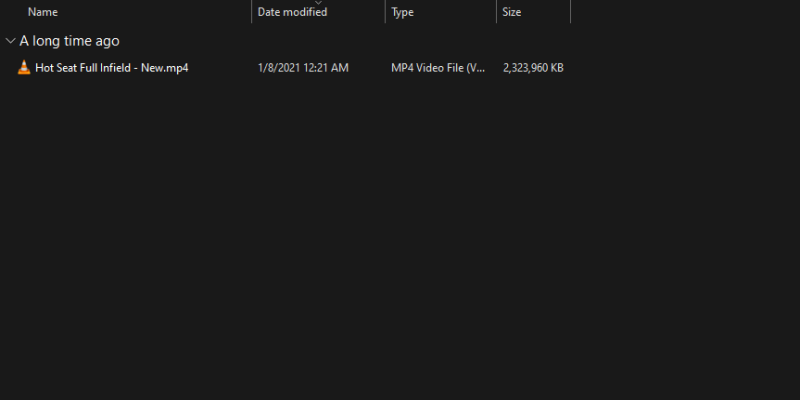The width and height of the screenshot is (800, 400).
Task: Click blank row space right of 2,323,960 KB
Action: click(680, 68)
